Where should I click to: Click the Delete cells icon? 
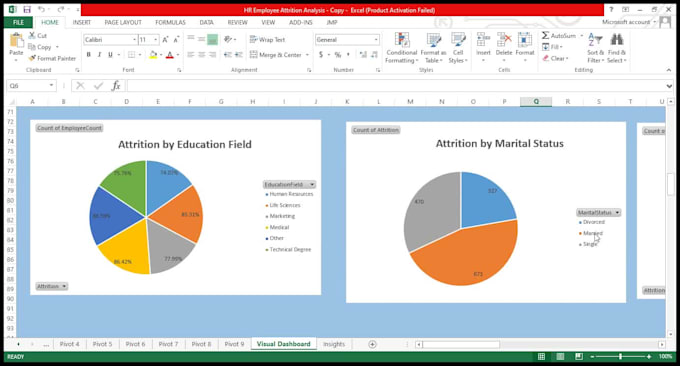point(504,40)
